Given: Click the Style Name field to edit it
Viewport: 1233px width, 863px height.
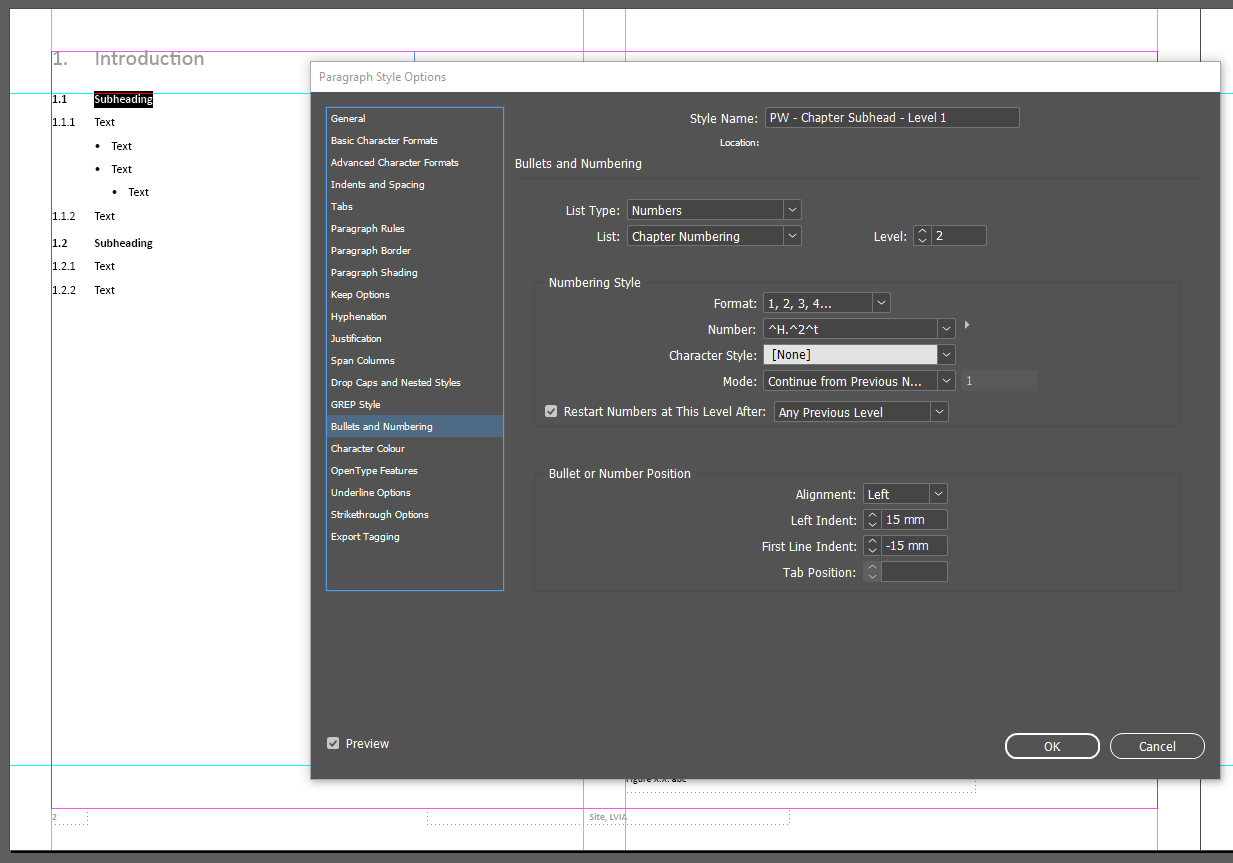Looking at the screenshot, I should 891,117.
